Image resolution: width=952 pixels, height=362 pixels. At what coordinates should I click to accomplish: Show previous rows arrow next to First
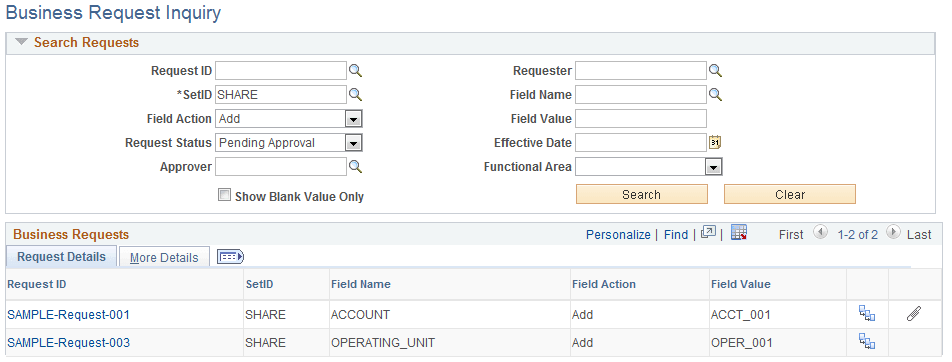[x=820, y=232]
